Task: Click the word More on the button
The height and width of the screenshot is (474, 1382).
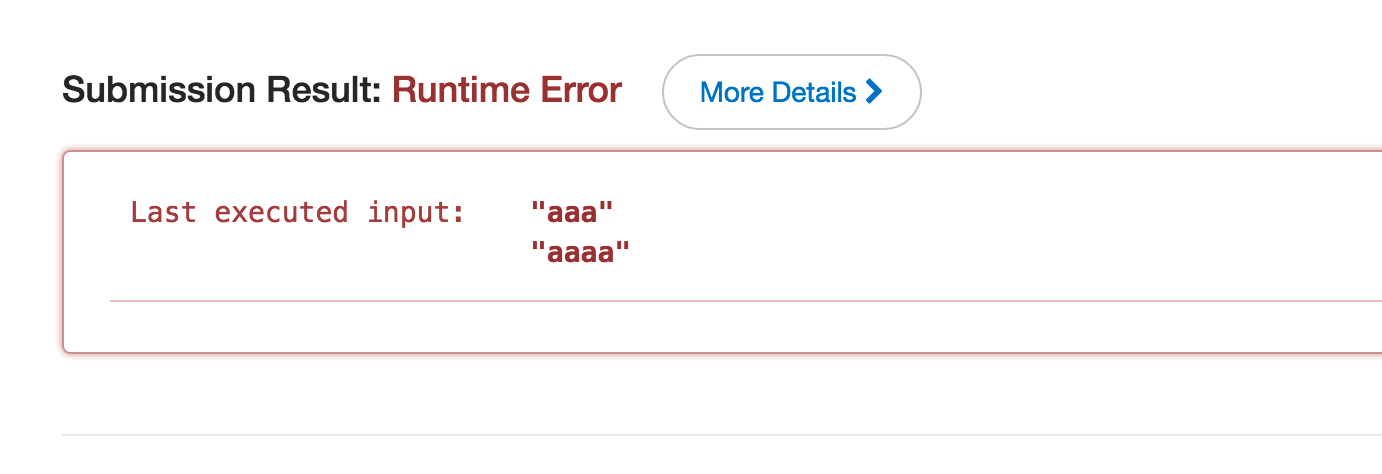Action: pyautogui.click(x=733, y=92)
